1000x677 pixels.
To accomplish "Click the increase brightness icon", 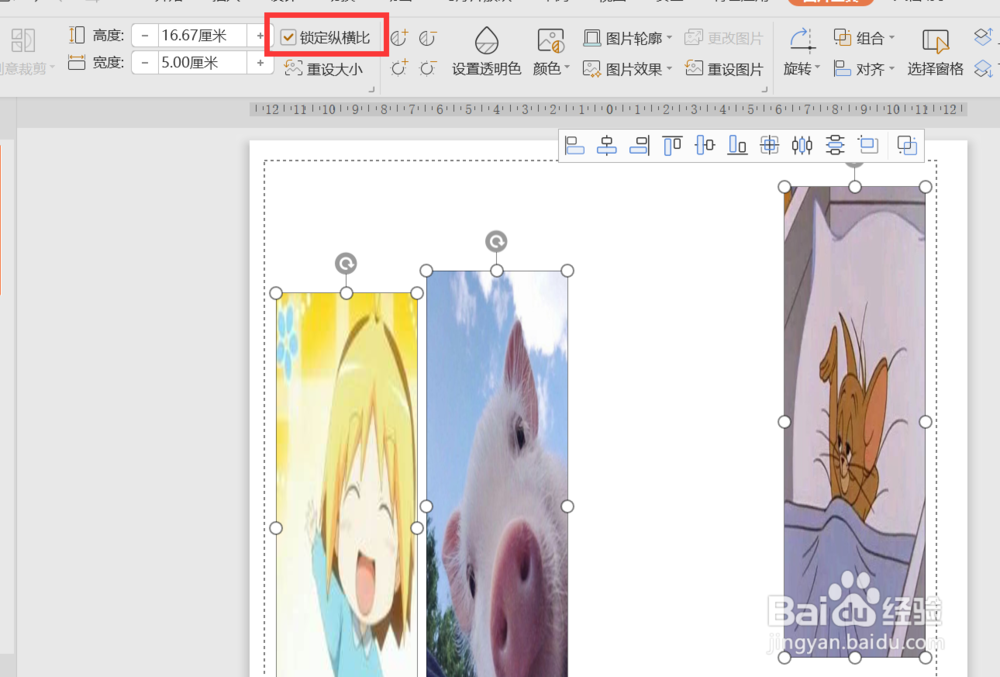I will point(399,67).
